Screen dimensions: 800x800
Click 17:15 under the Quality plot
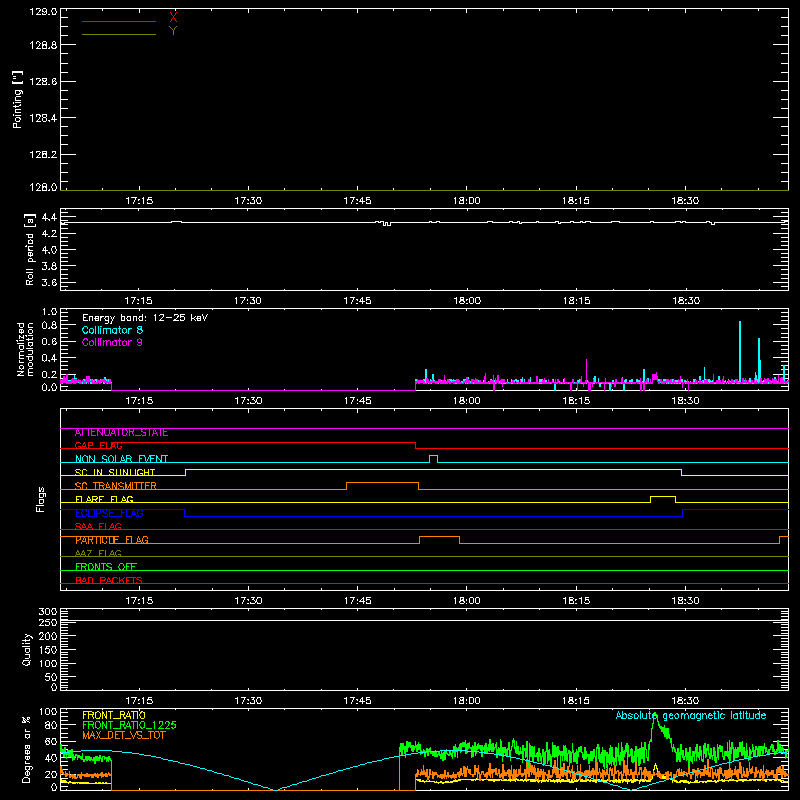click(x=139, y=701)
